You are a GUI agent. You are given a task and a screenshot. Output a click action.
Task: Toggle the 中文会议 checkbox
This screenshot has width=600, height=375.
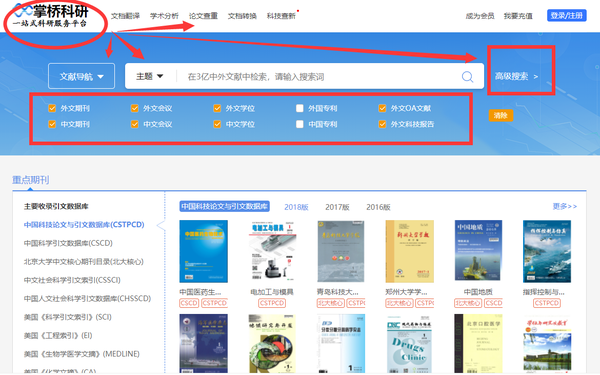tap(135, 124)
